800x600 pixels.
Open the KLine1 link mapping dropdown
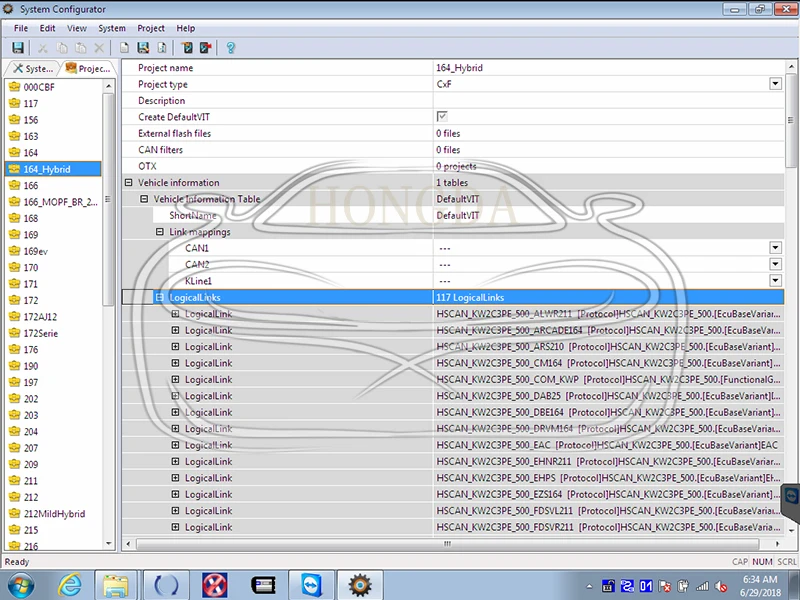776,281
